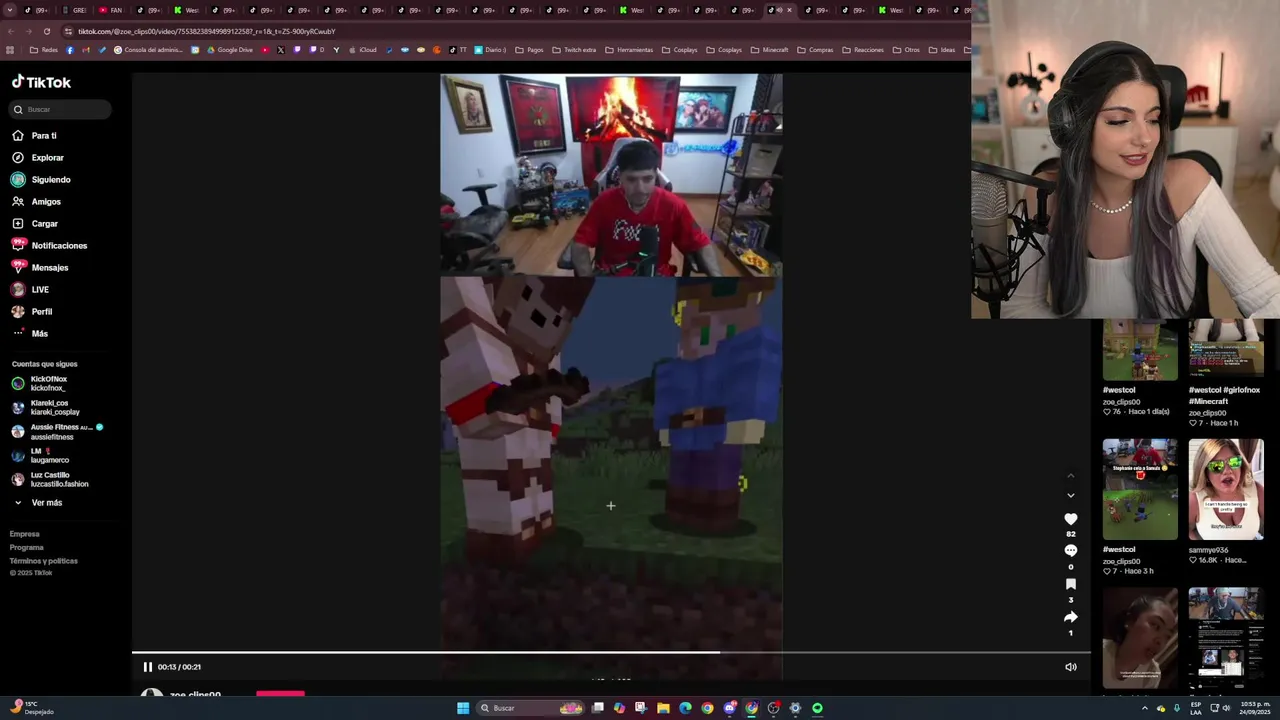Viewport: 1280px width, 720px height.
Task: Open the #westcol #girlofnox #Minecraft video thumbnail
Action: click(x=1226, y=350)
